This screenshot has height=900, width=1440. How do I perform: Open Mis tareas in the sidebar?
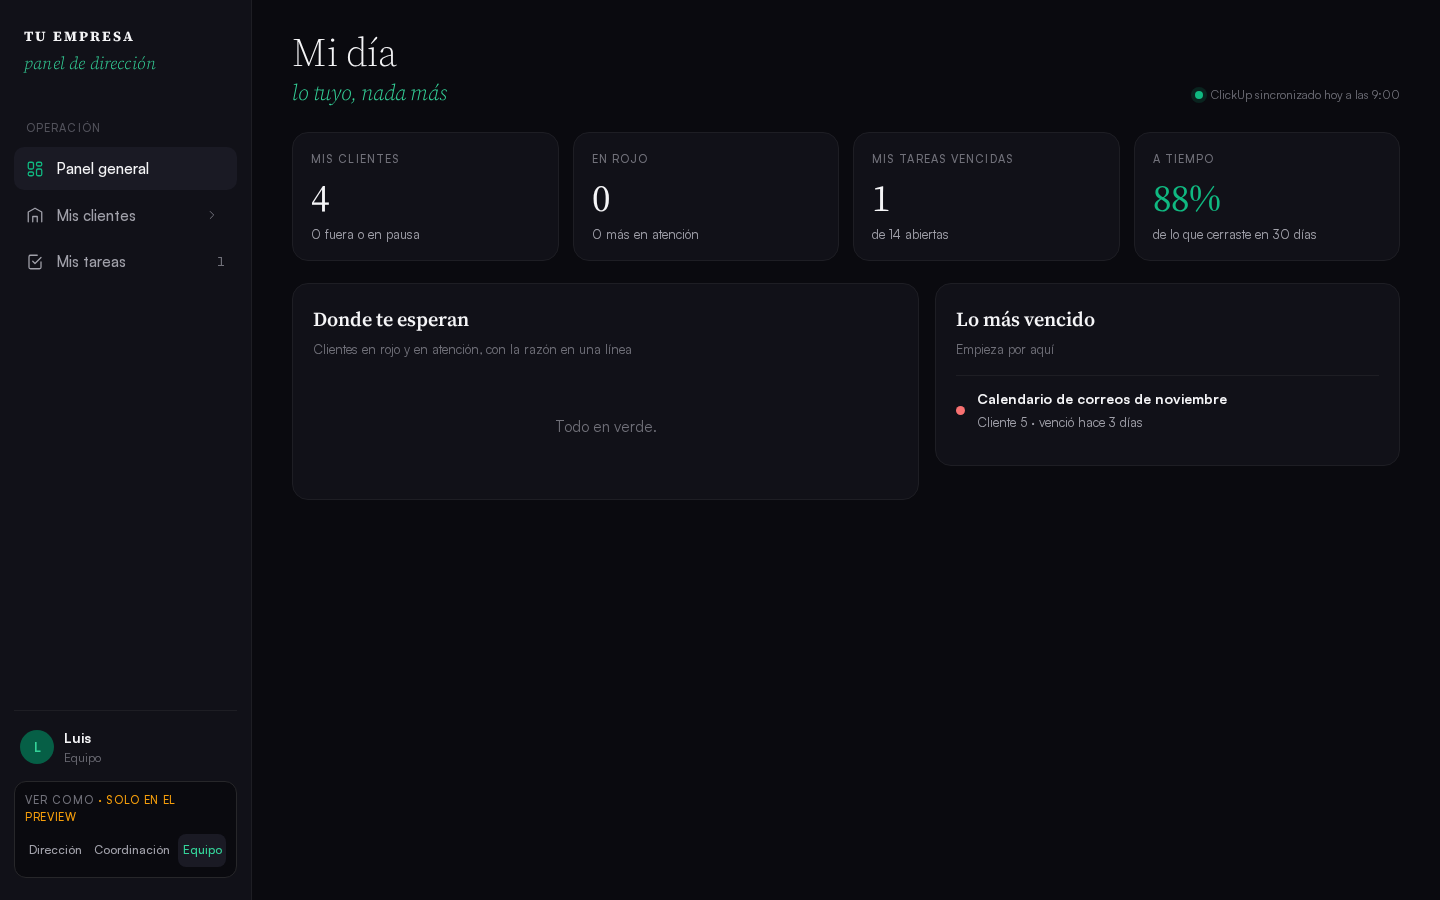coord(125,262)
